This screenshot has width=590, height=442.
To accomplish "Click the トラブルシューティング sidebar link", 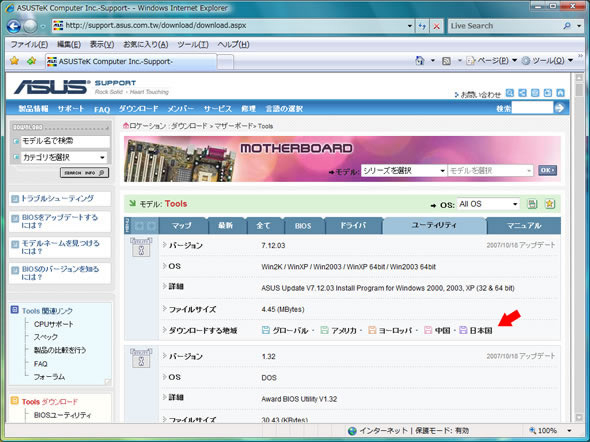I will 57,198.
